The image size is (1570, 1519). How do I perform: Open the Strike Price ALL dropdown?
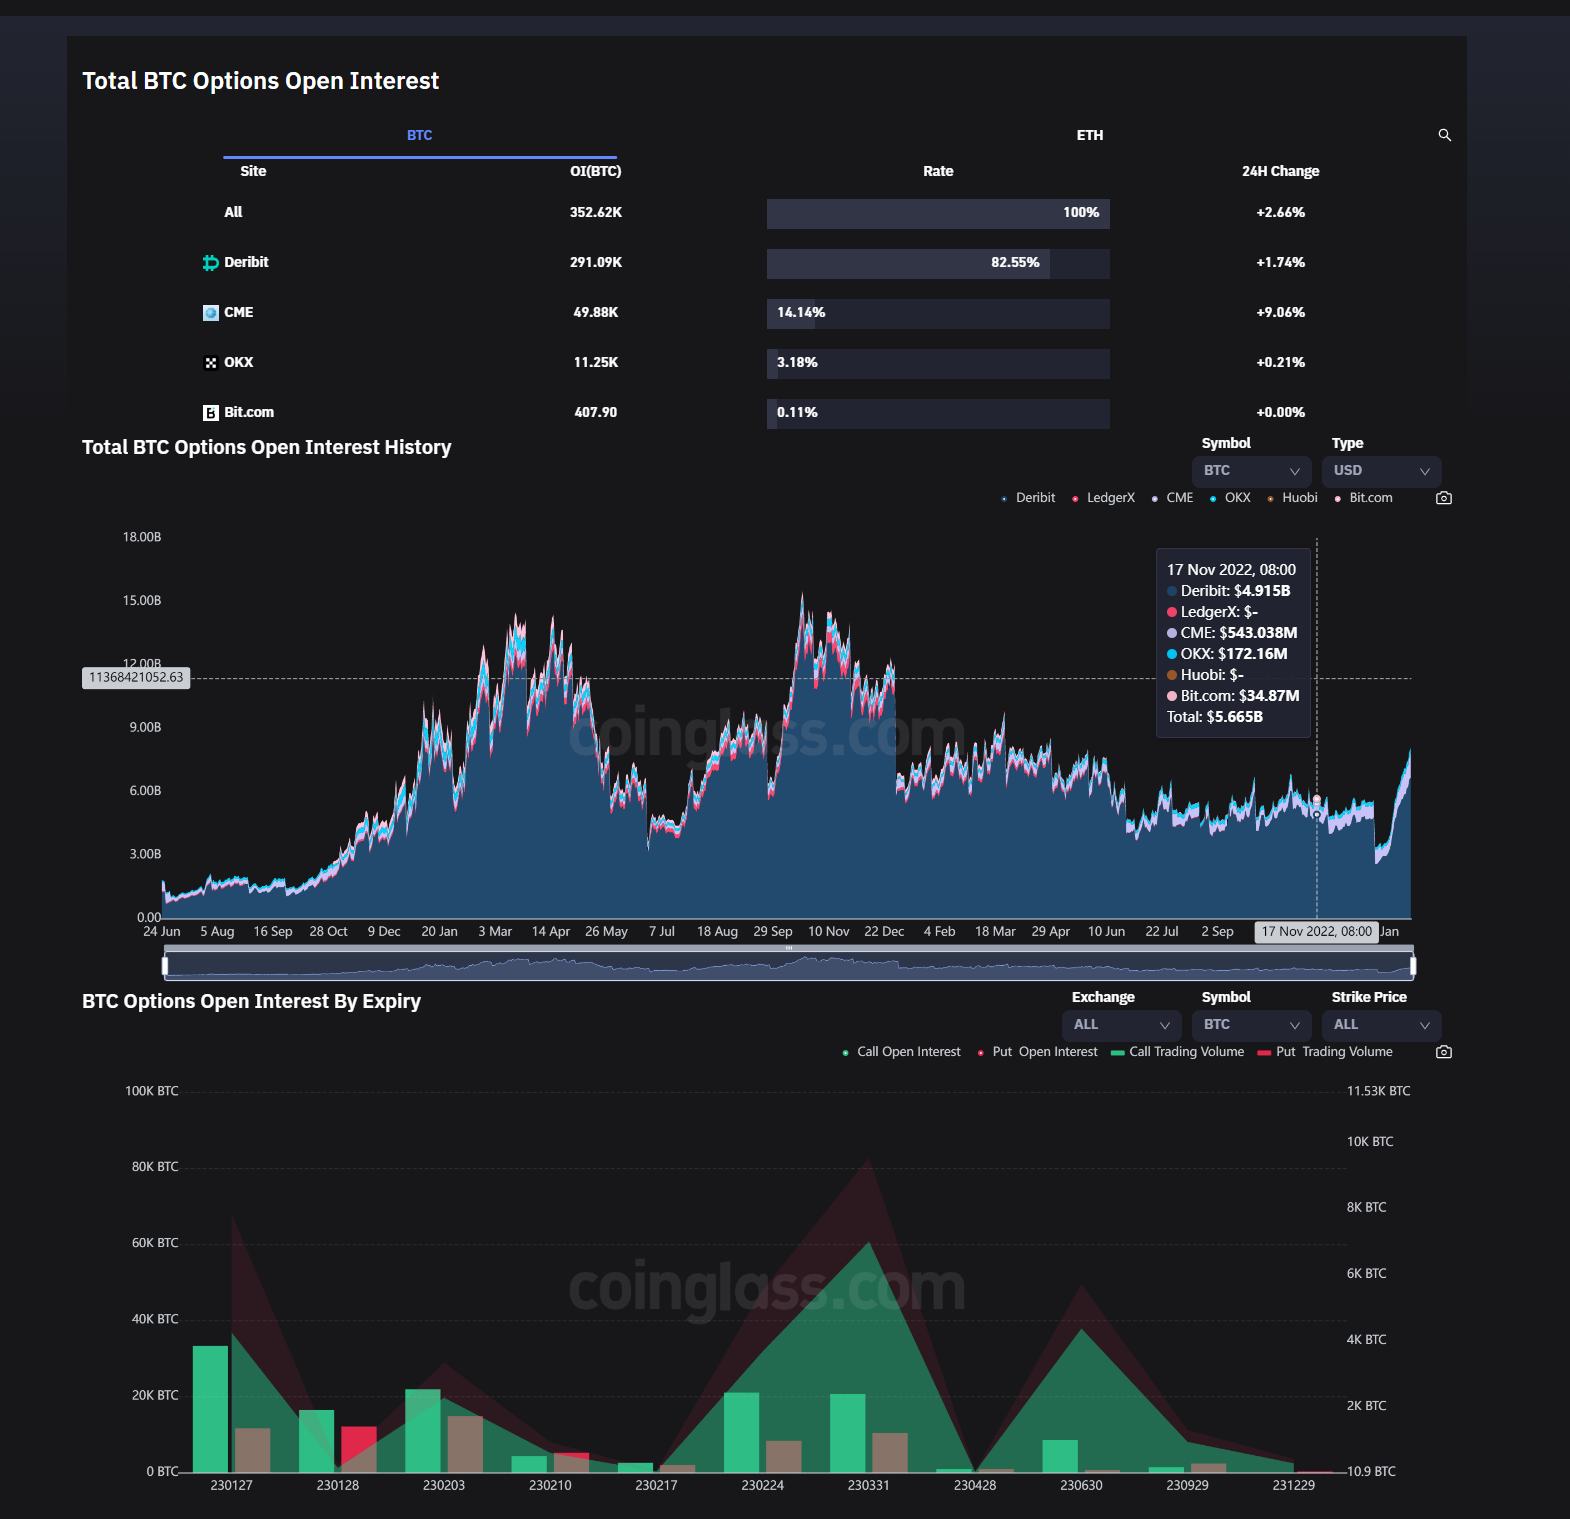click(x=1381, y=1025)
